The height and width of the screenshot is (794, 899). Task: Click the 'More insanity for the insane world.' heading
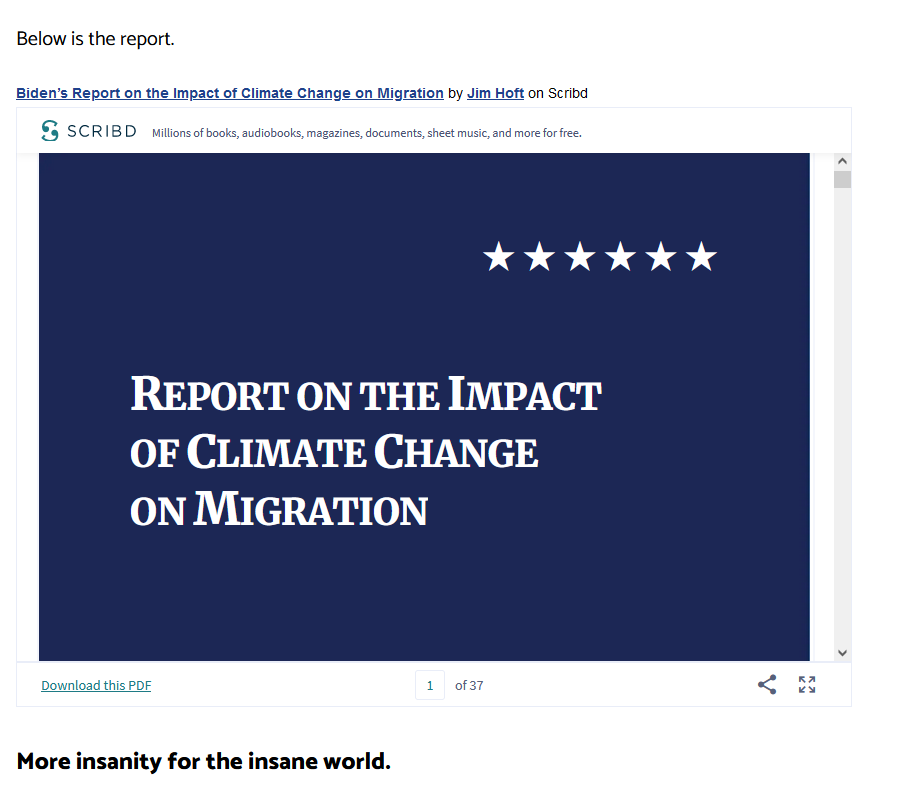coord(204,761)
